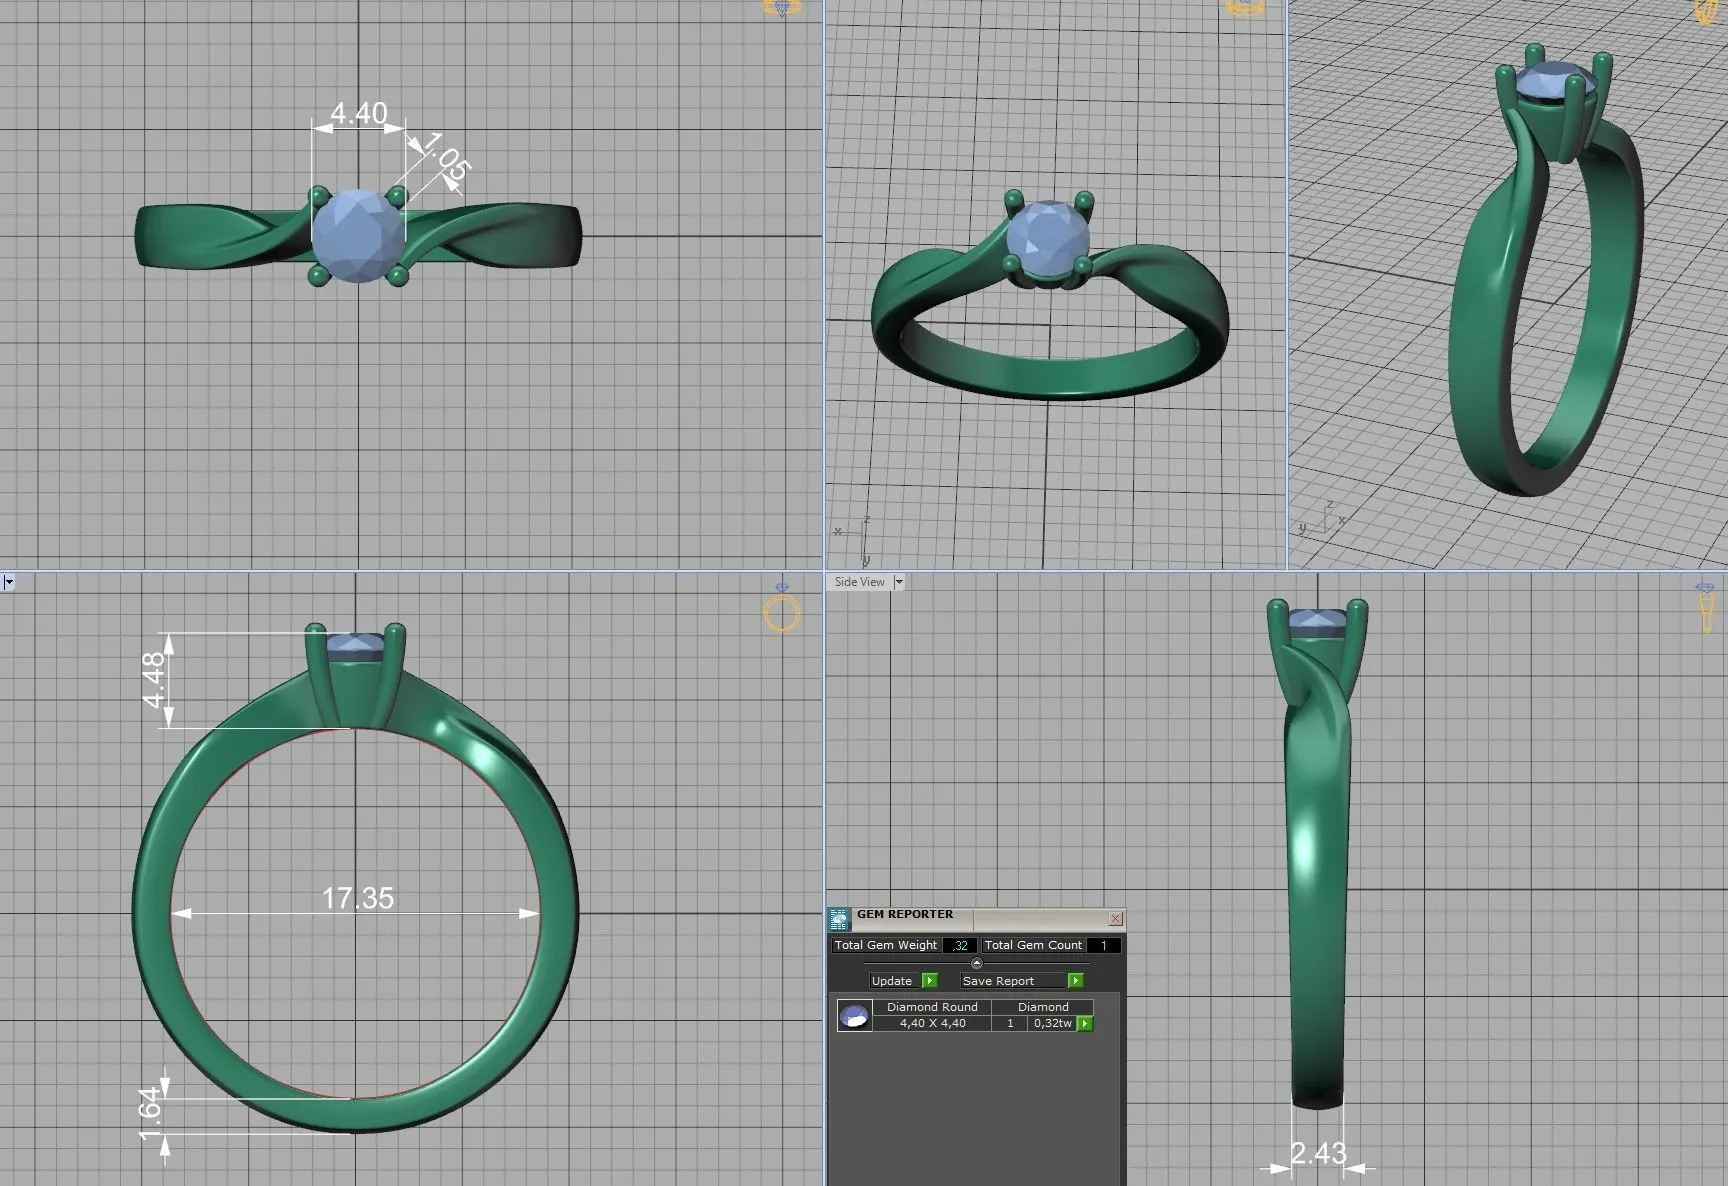This screenshot has width=1728, height=1186.
Task: Click the Side View viewport title
Action: (859, 582)
